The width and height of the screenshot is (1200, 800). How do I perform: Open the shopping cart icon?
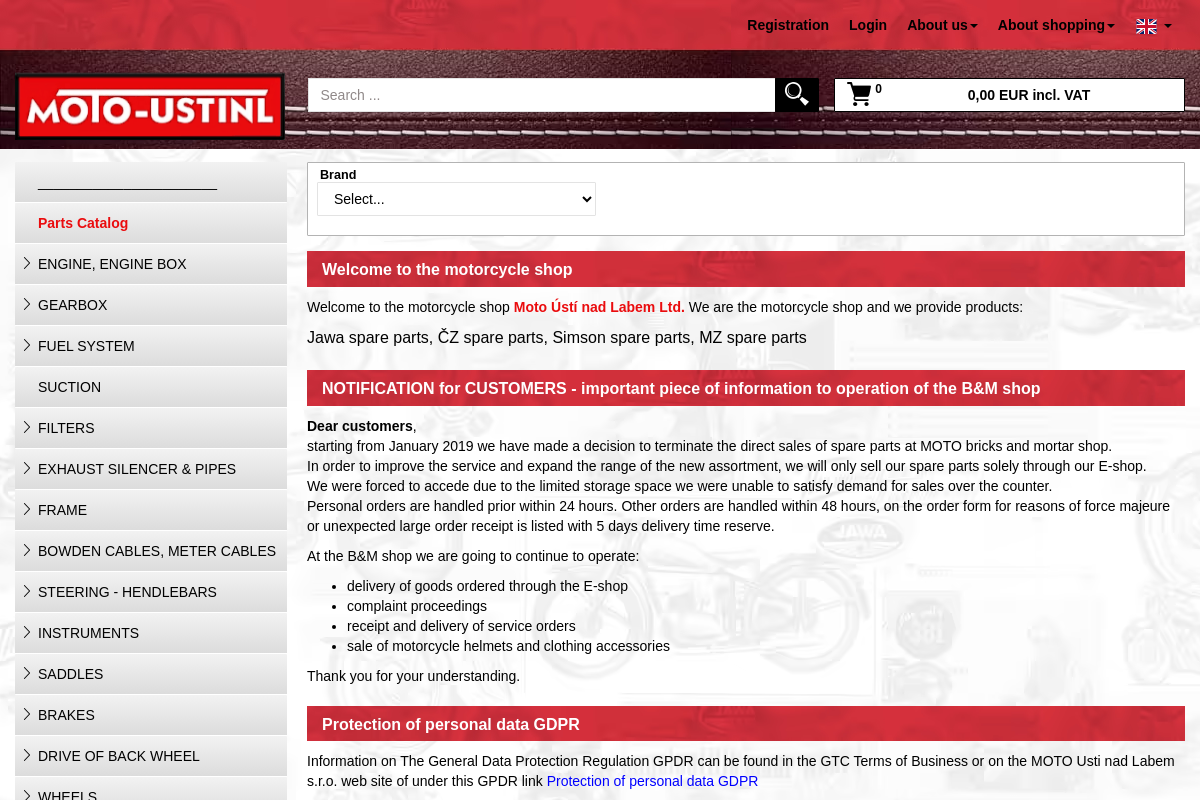click(x=859, y=95)
